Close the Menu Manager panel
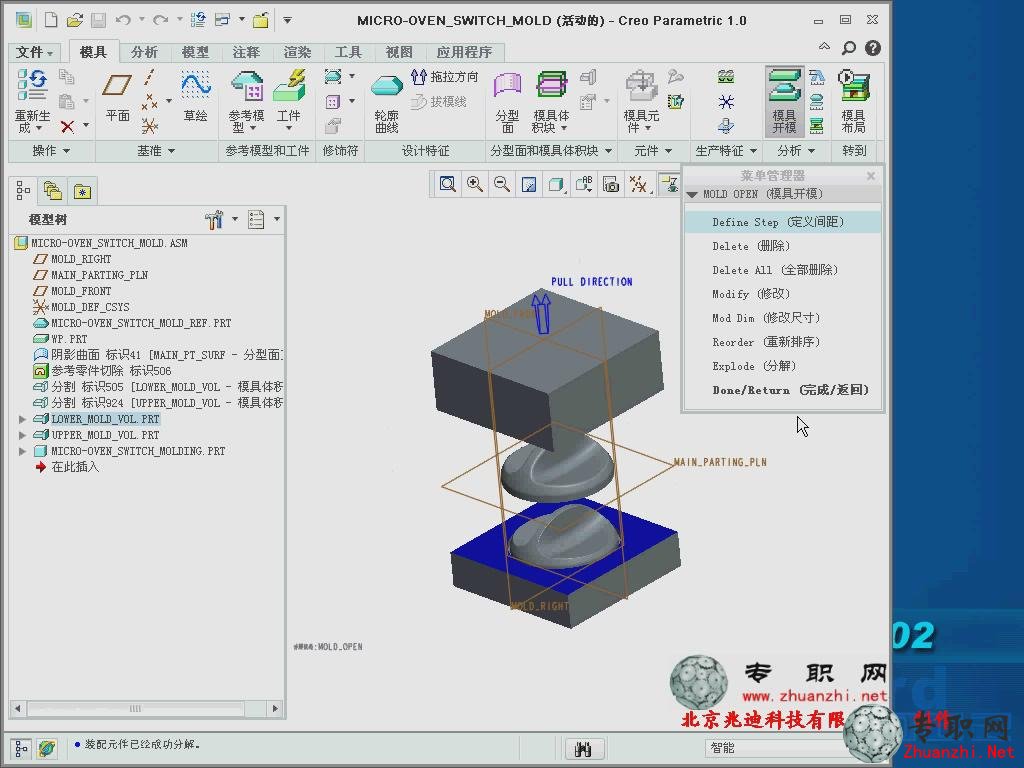The width and height of the screenshot is (1024, 768). [x=871, y=176]
